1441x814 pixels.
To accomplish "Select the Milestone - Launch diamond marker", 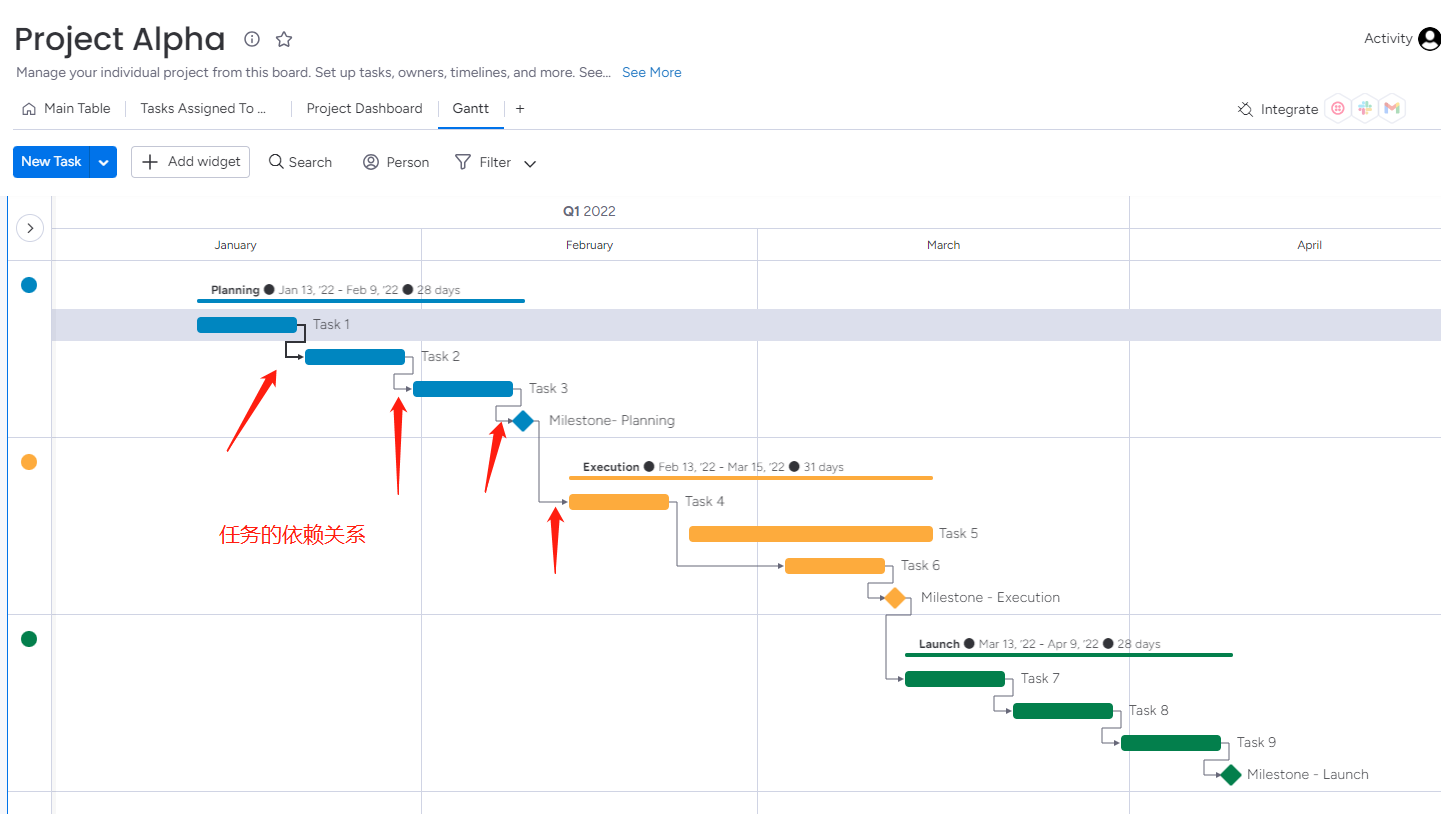I will pyautogui.click(x=1231, y=775).
